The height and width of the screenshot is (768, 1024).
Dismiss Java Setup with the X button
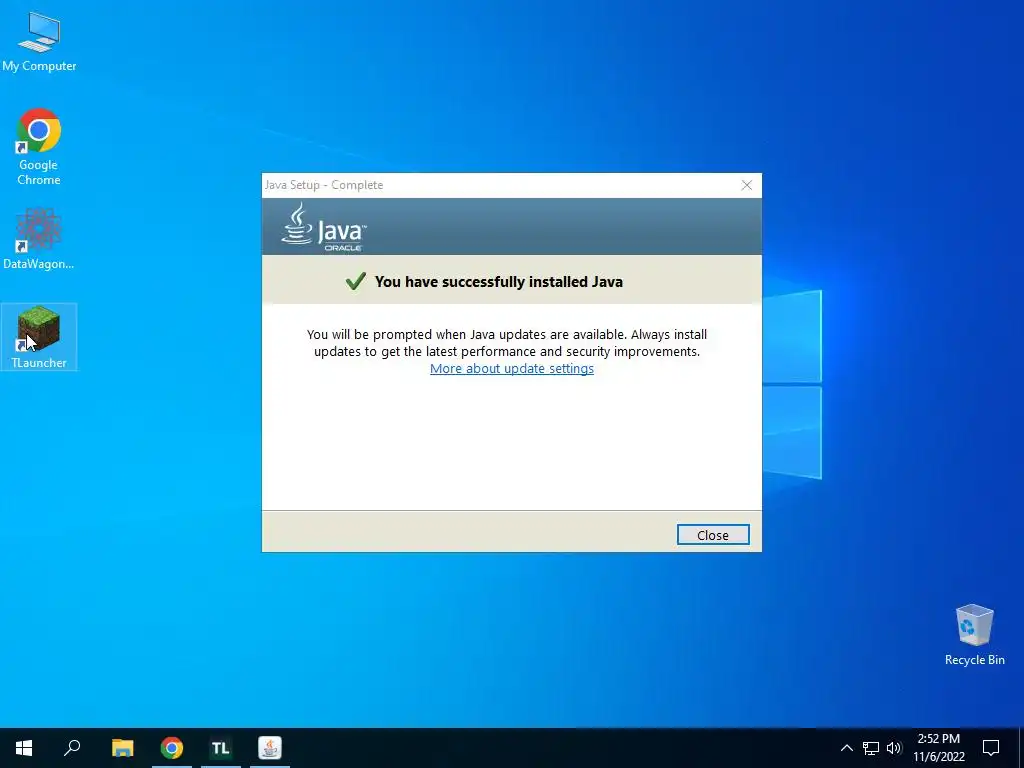click(x=746, y=185)
